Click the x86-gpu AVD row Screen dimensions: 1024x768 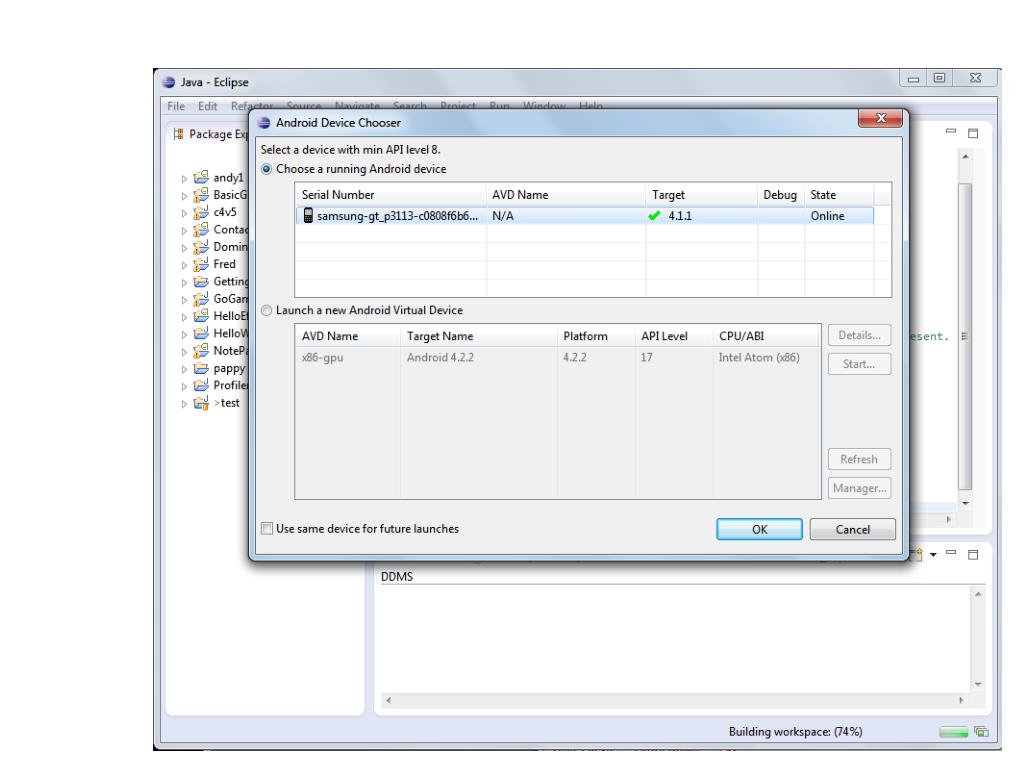[558, 358]
